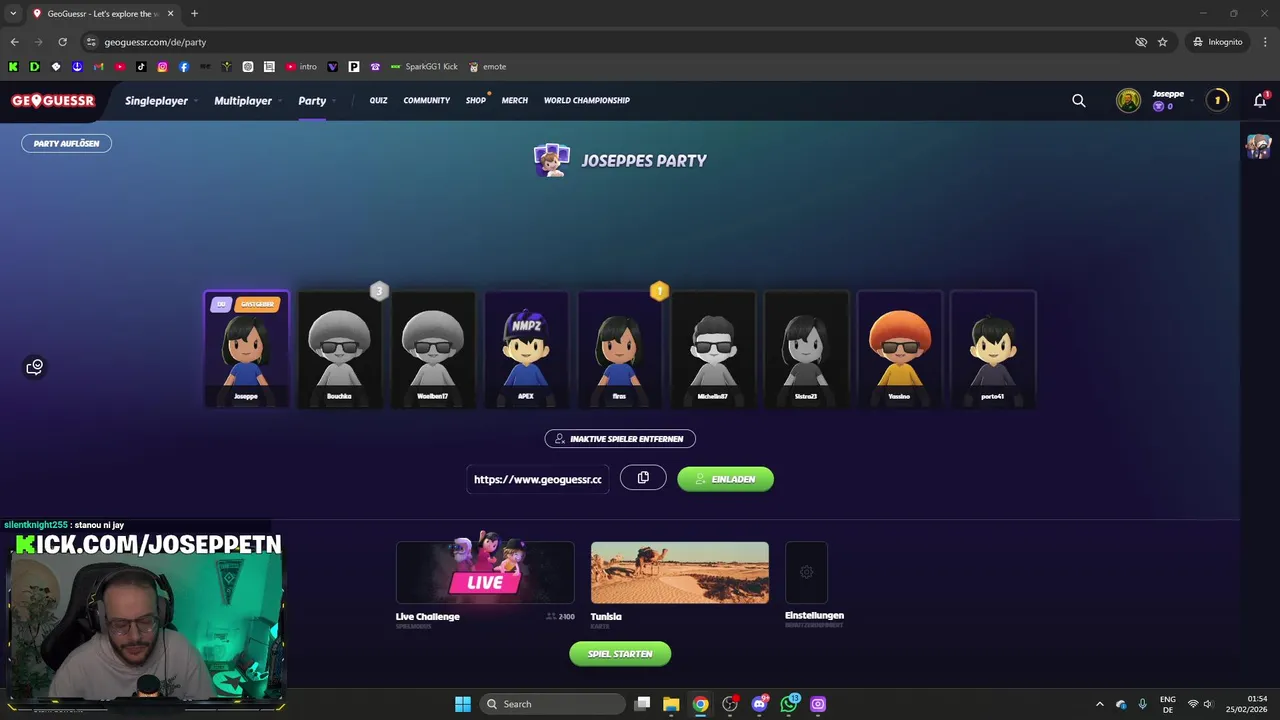1280x720 pixels.
Task: Open the YouTube intro bookmark
Action: click(x=301, y=67)
